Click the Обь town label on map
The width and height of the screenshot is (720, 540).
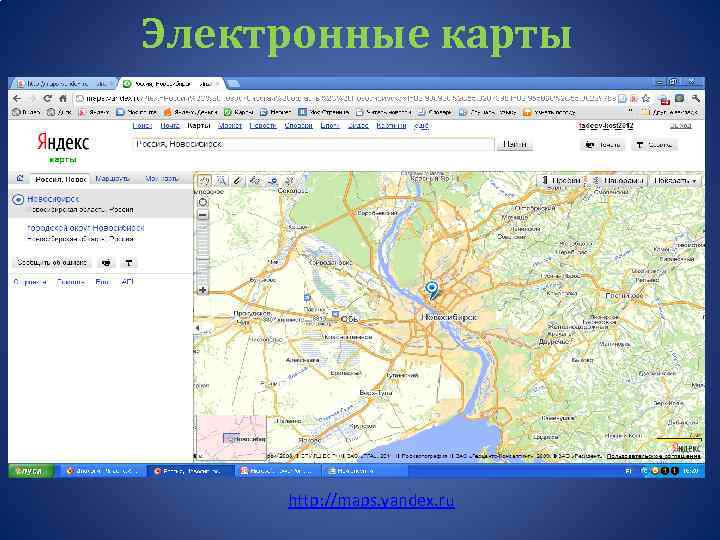tap(350, 319)
